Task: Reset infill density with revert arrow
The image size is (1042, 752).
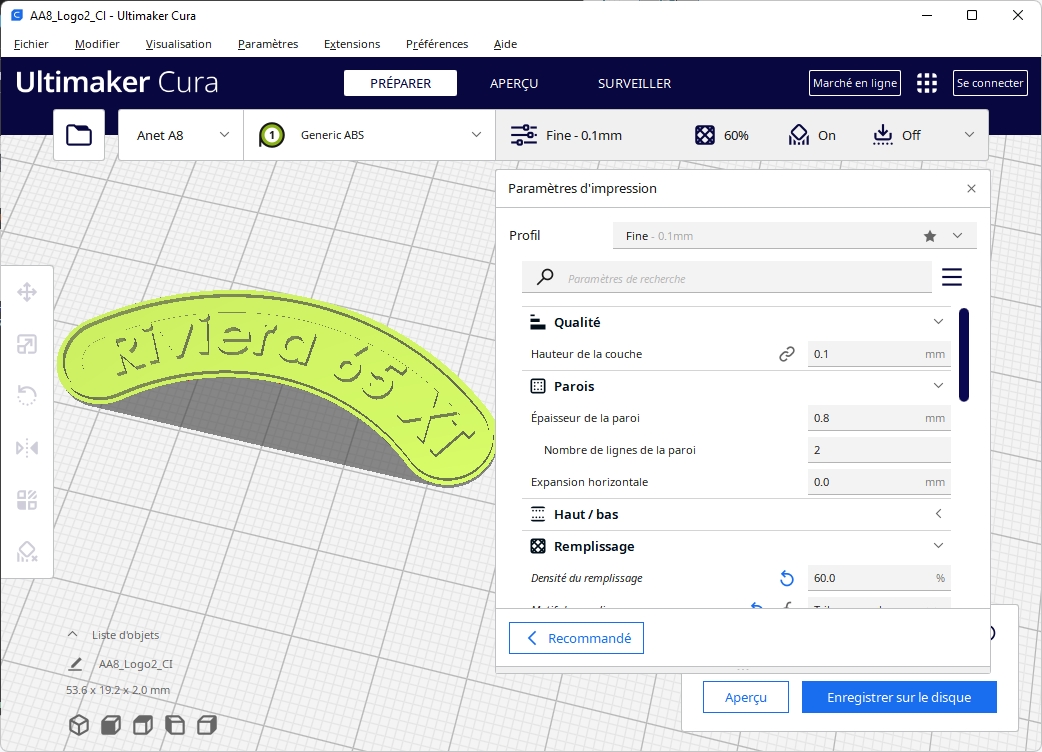Action: [786, 578]
